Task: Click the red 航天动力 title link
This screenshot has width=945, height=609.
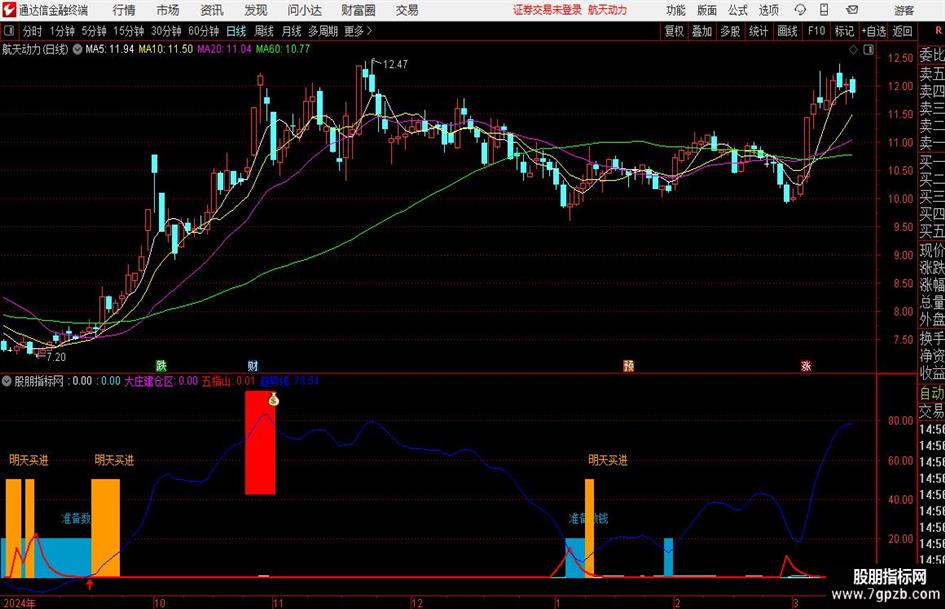Action: pyautogui.click(x=608, y=10)
